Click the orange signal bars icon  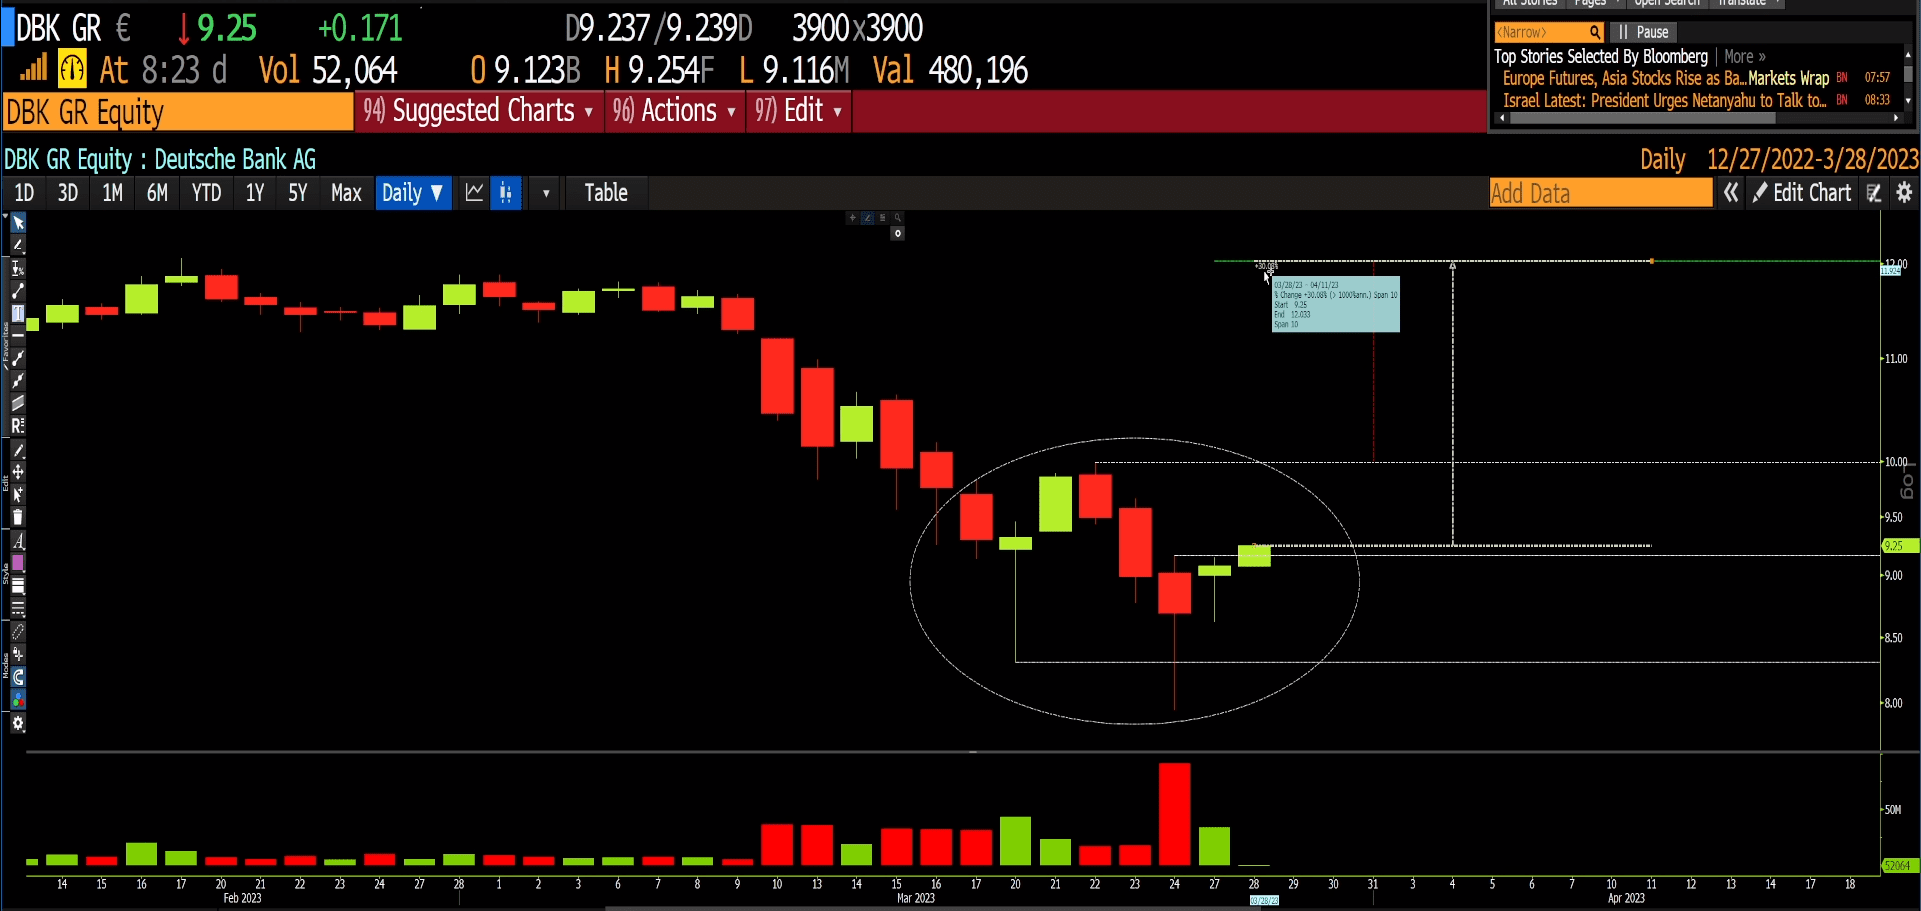[34, 68]
